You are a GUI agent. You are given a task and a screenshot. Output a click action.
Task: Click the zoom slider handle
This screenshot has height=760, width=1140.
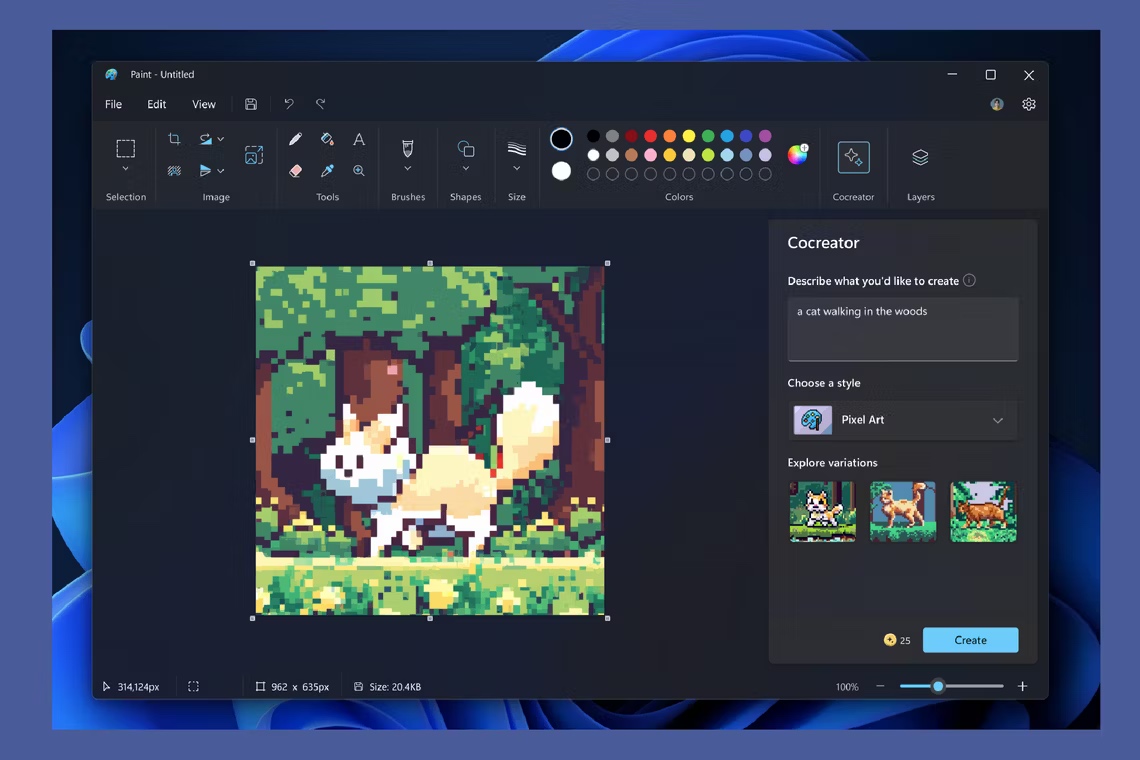pyautogui.click(x=938, y=686)
